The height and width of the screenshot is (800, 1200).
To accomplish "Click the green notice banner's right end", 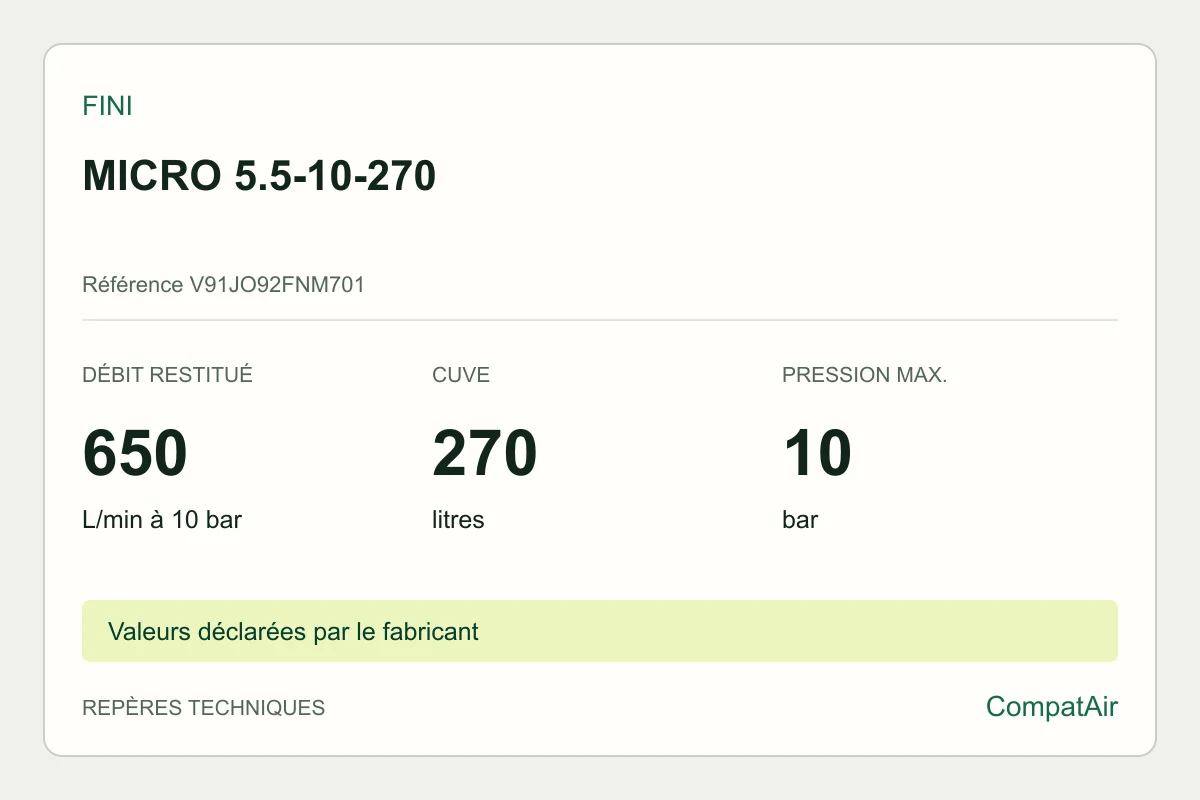I will 1090,631.
